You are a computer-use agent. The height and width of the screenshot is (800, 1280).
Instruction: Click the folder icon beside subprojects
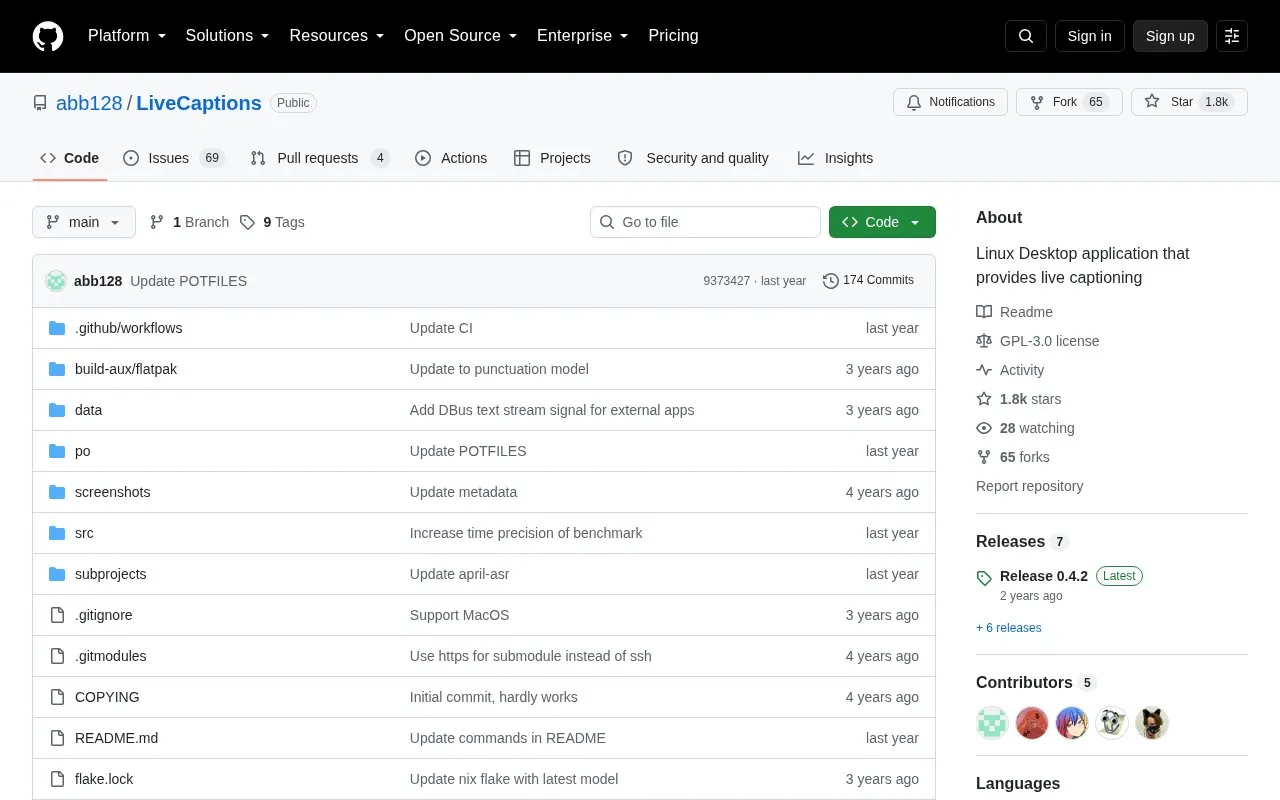pyautogui.click(x=57, y=574)
